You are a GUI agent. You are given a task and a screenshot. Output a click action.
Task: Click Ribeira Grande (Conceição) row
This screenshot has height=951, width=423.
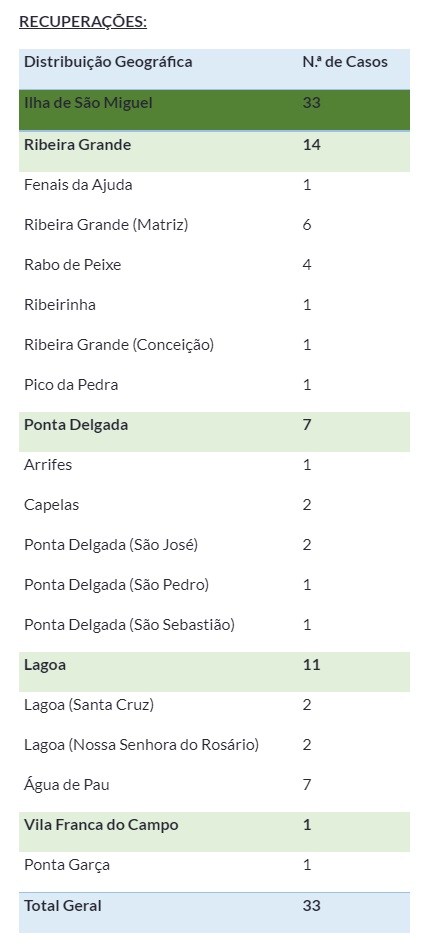214,345
